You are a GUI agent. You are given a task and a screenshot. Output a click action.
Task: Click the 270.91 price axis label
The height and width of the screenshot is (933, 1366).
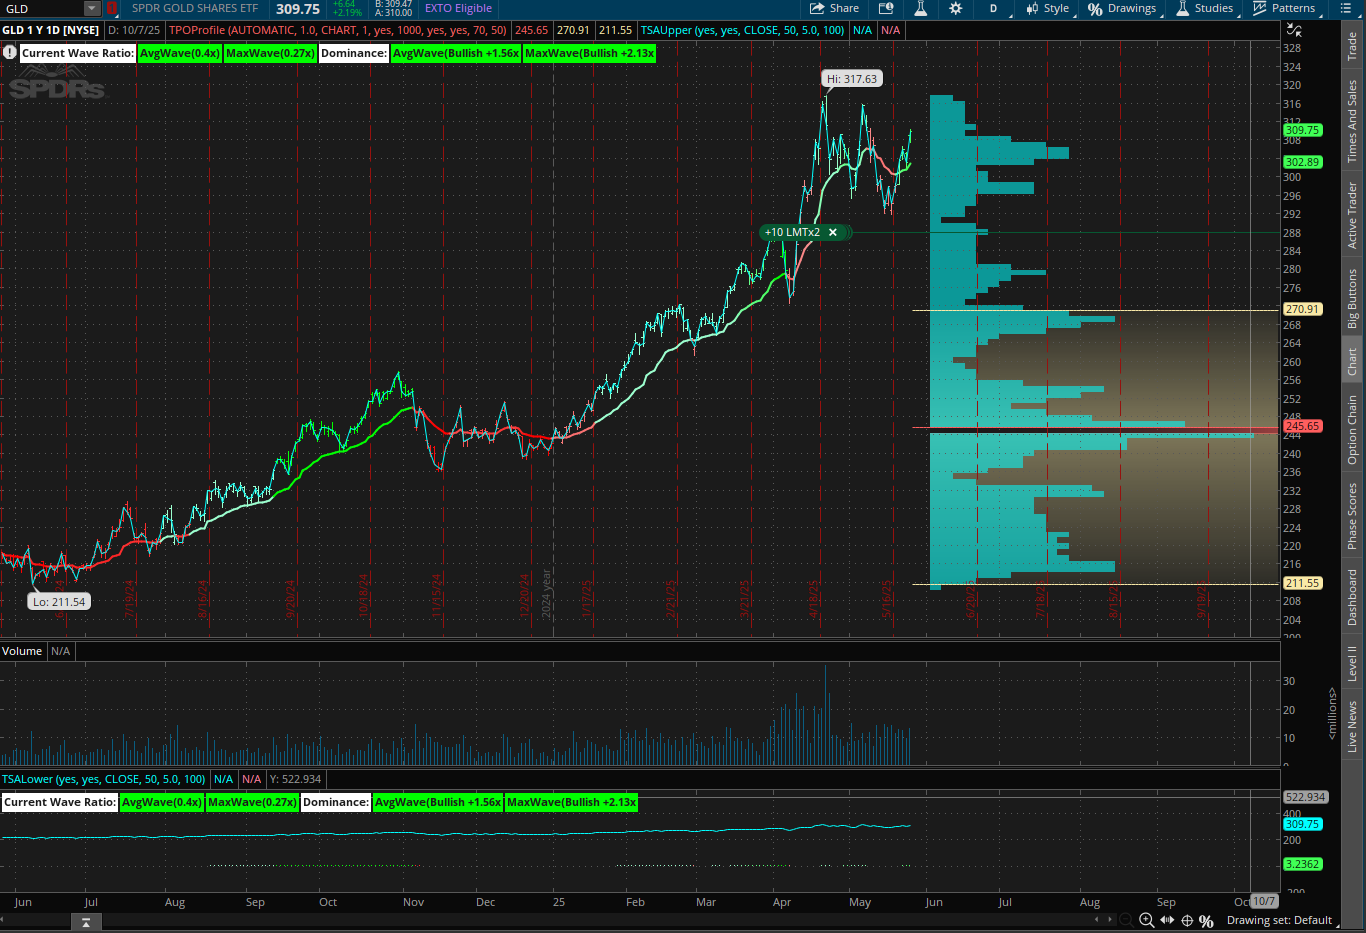1302,310
